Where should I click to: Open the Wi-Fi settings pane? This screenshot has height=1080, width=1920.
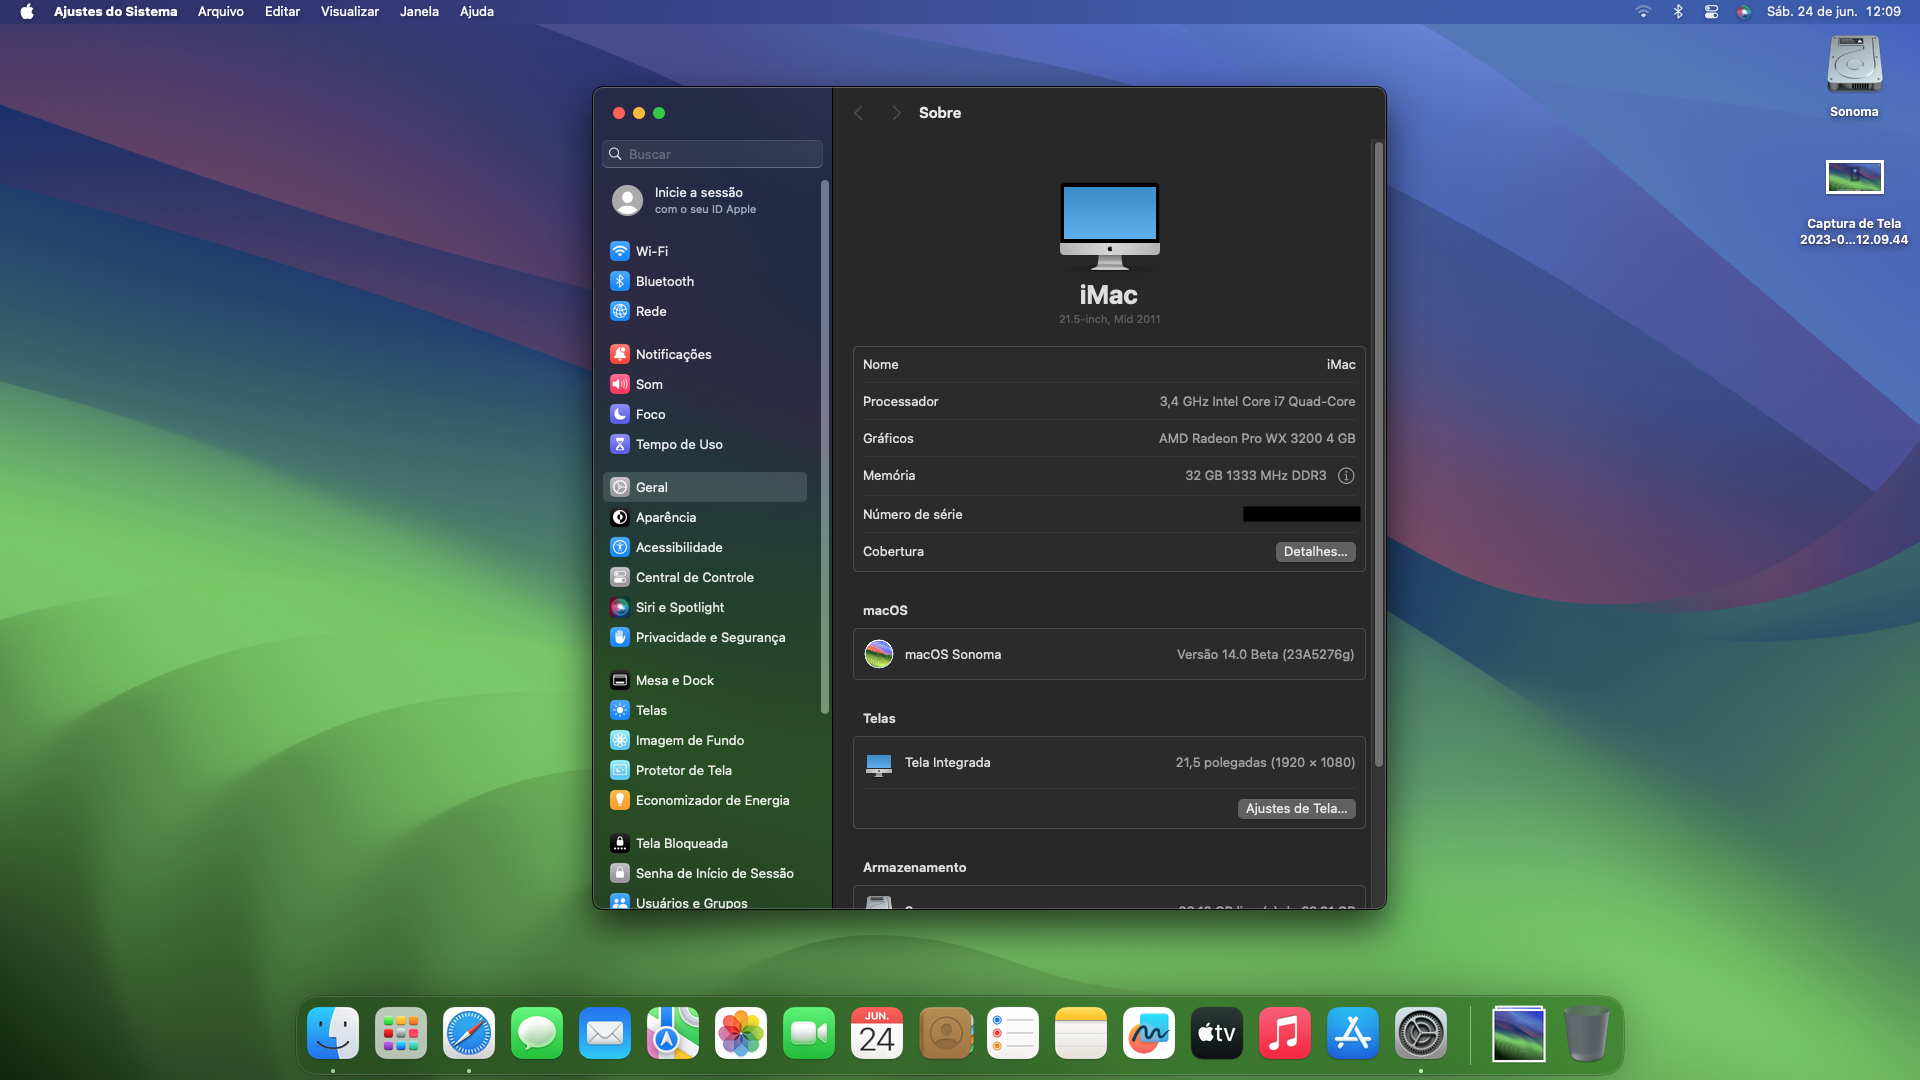point(651,251)
